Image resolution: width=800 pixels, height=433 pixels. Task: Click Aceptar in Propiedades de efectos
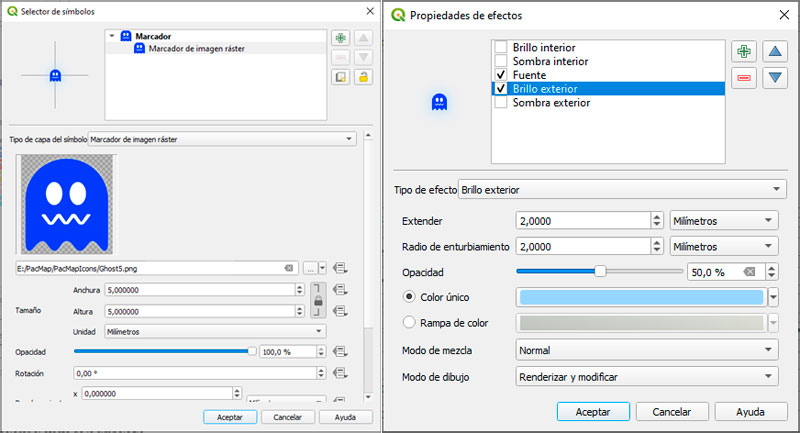click(x=593, y=412)
